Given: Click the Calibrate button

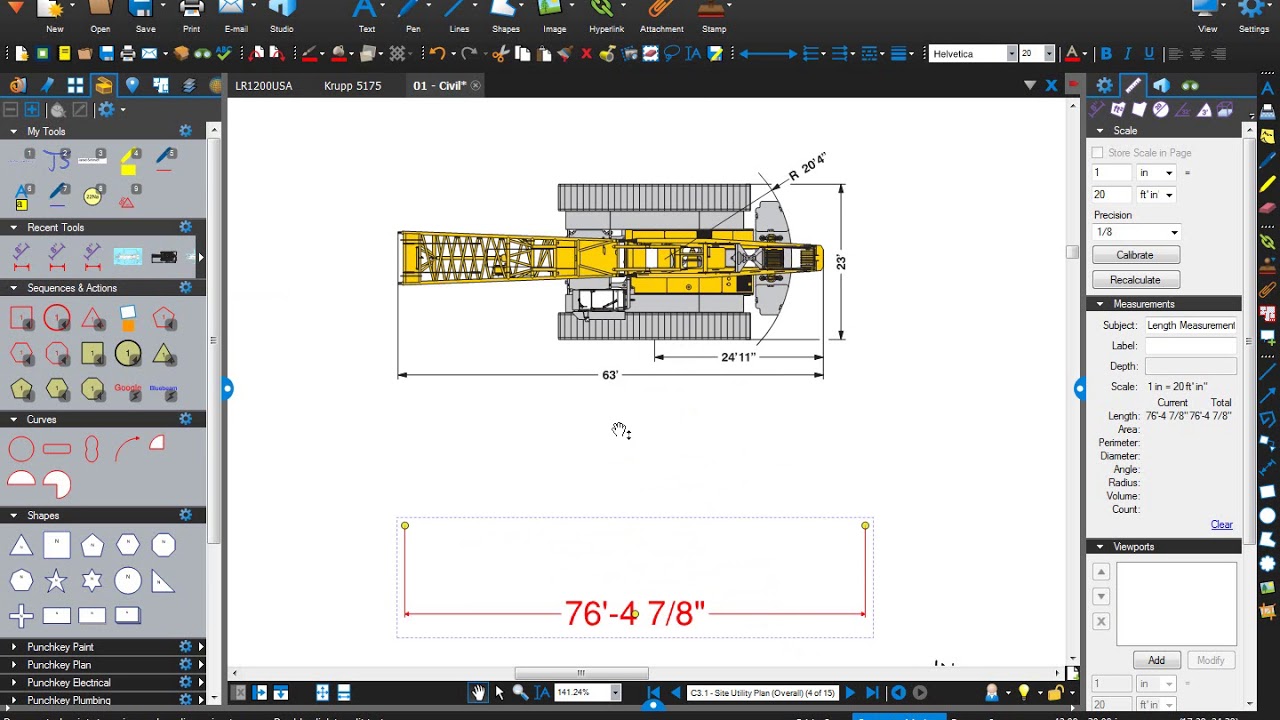Looking at the screenshot, I should (x=1135, y=255).
